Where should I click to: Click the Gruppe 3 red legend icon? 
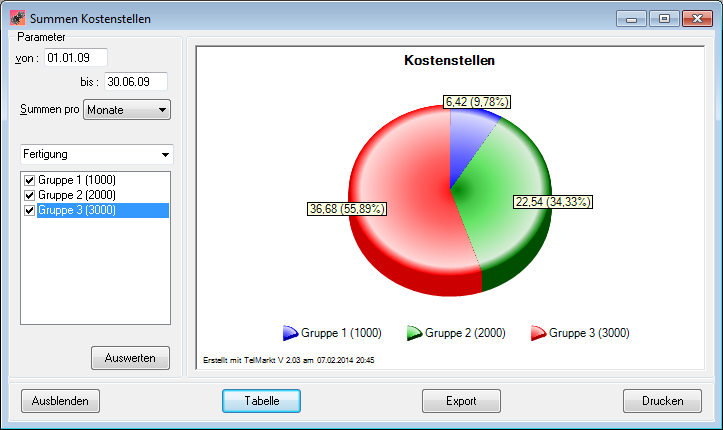click(x=538, y=333)
